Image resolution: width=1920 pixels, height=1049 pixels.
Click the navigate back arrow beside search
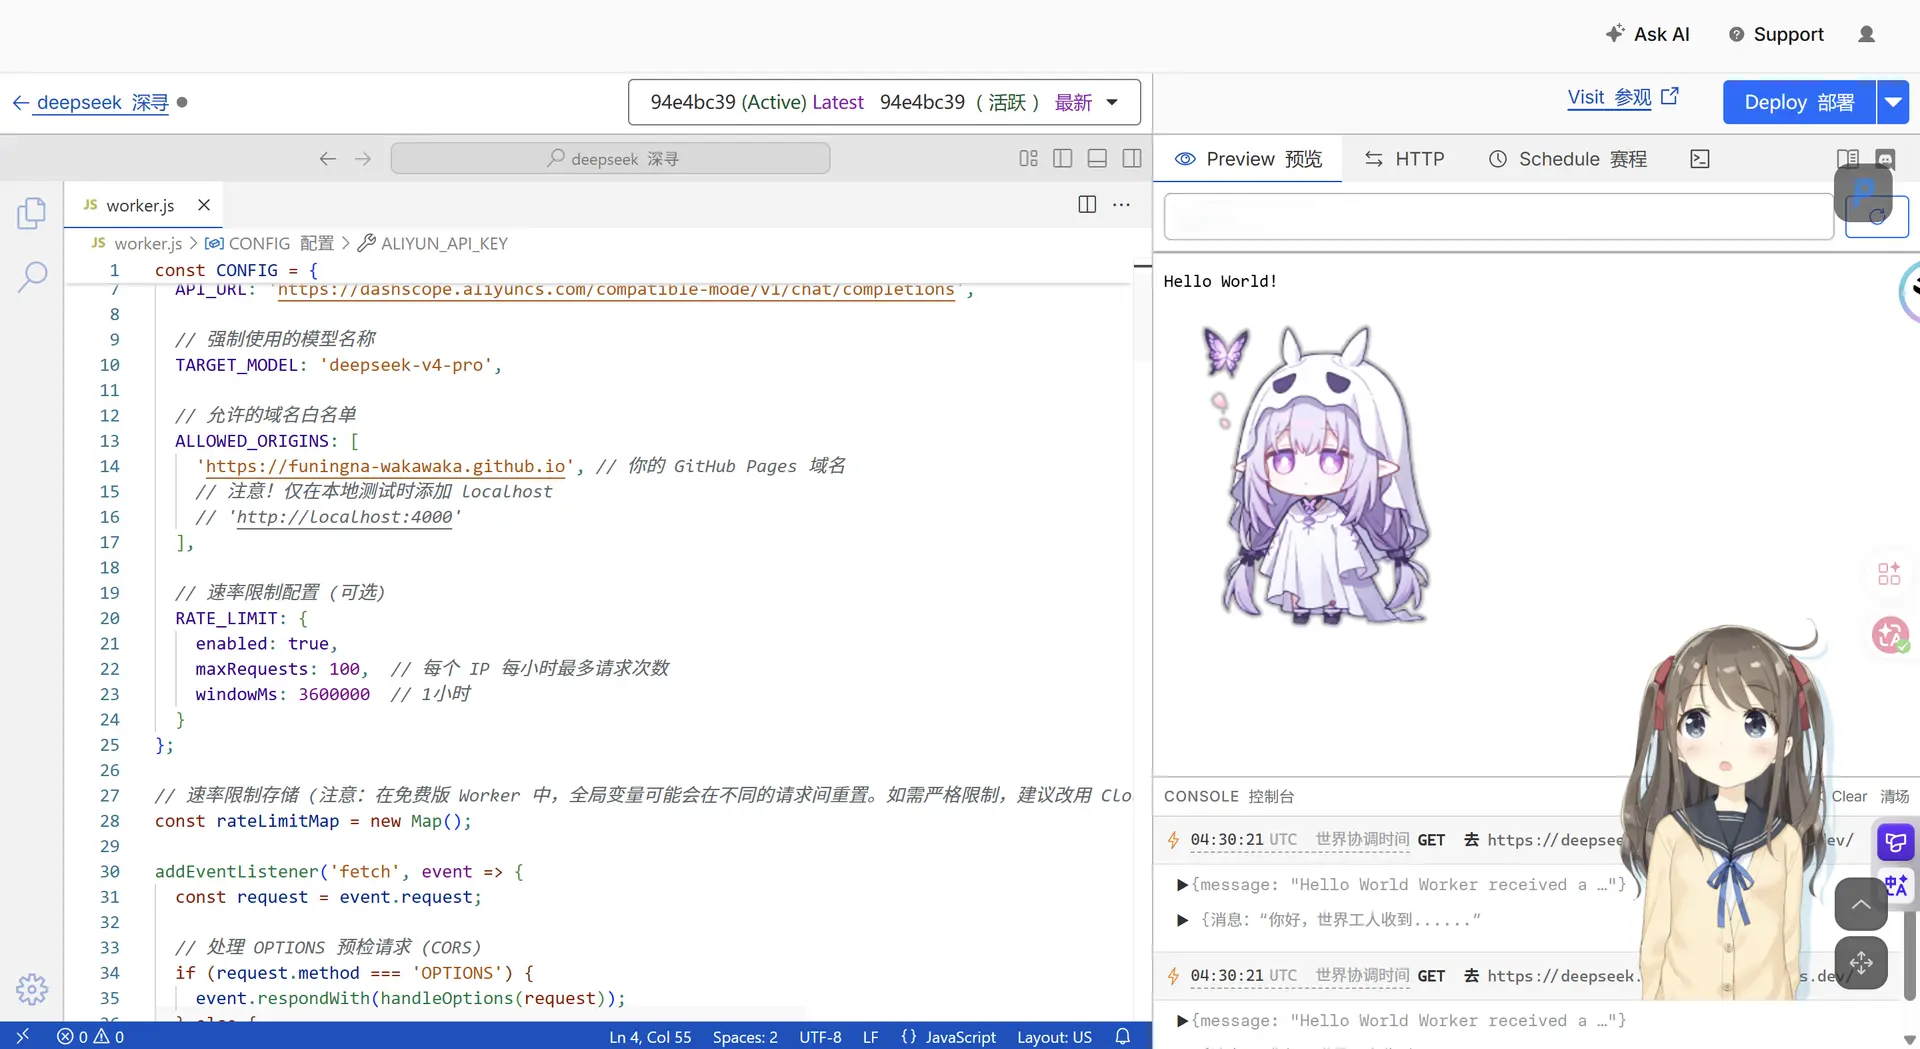pos(327,159)
